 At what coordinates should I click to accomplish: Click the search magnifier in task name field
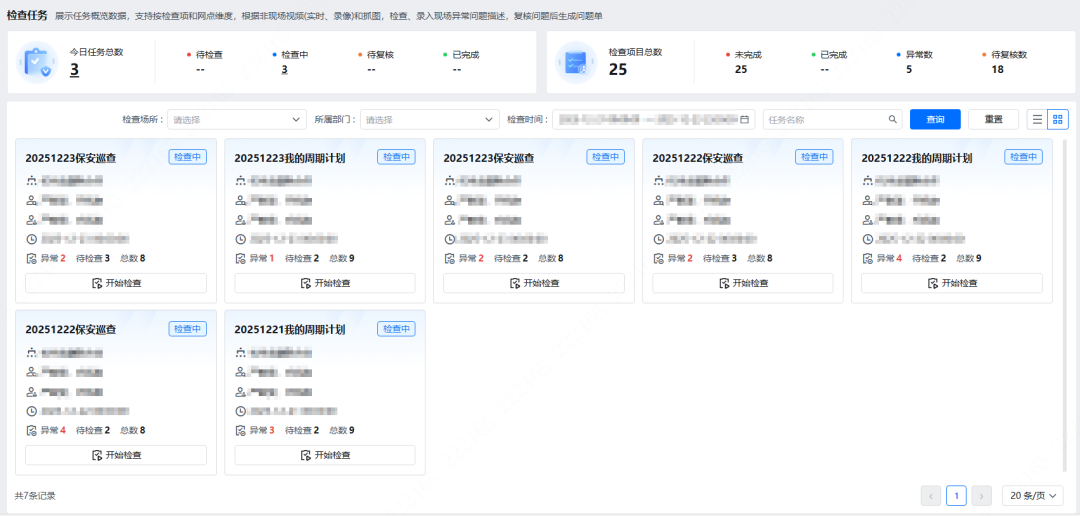point(892,120)
